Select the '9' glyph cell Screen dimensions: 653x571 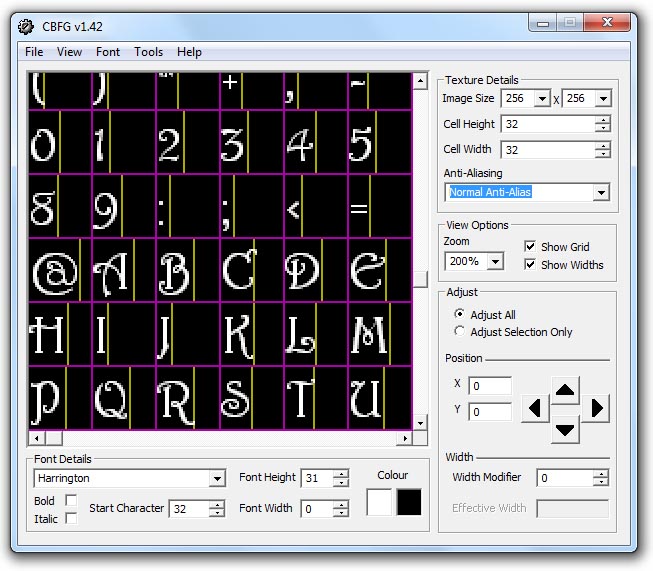124,206
